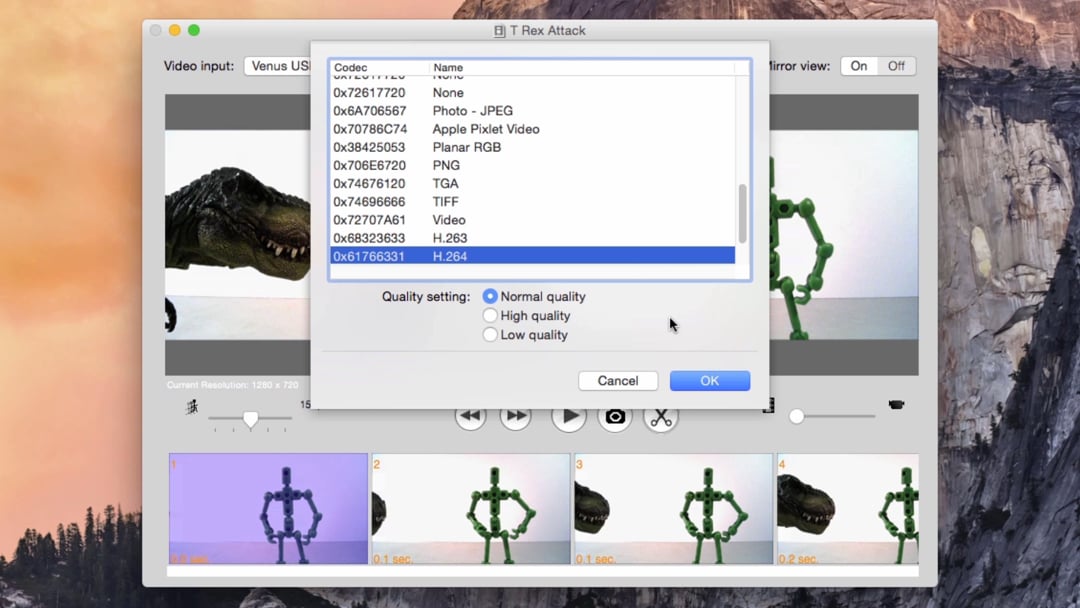Viewport: 1080px width, 608px height.
Task: Choose High quality option
Action: point(490,315)
